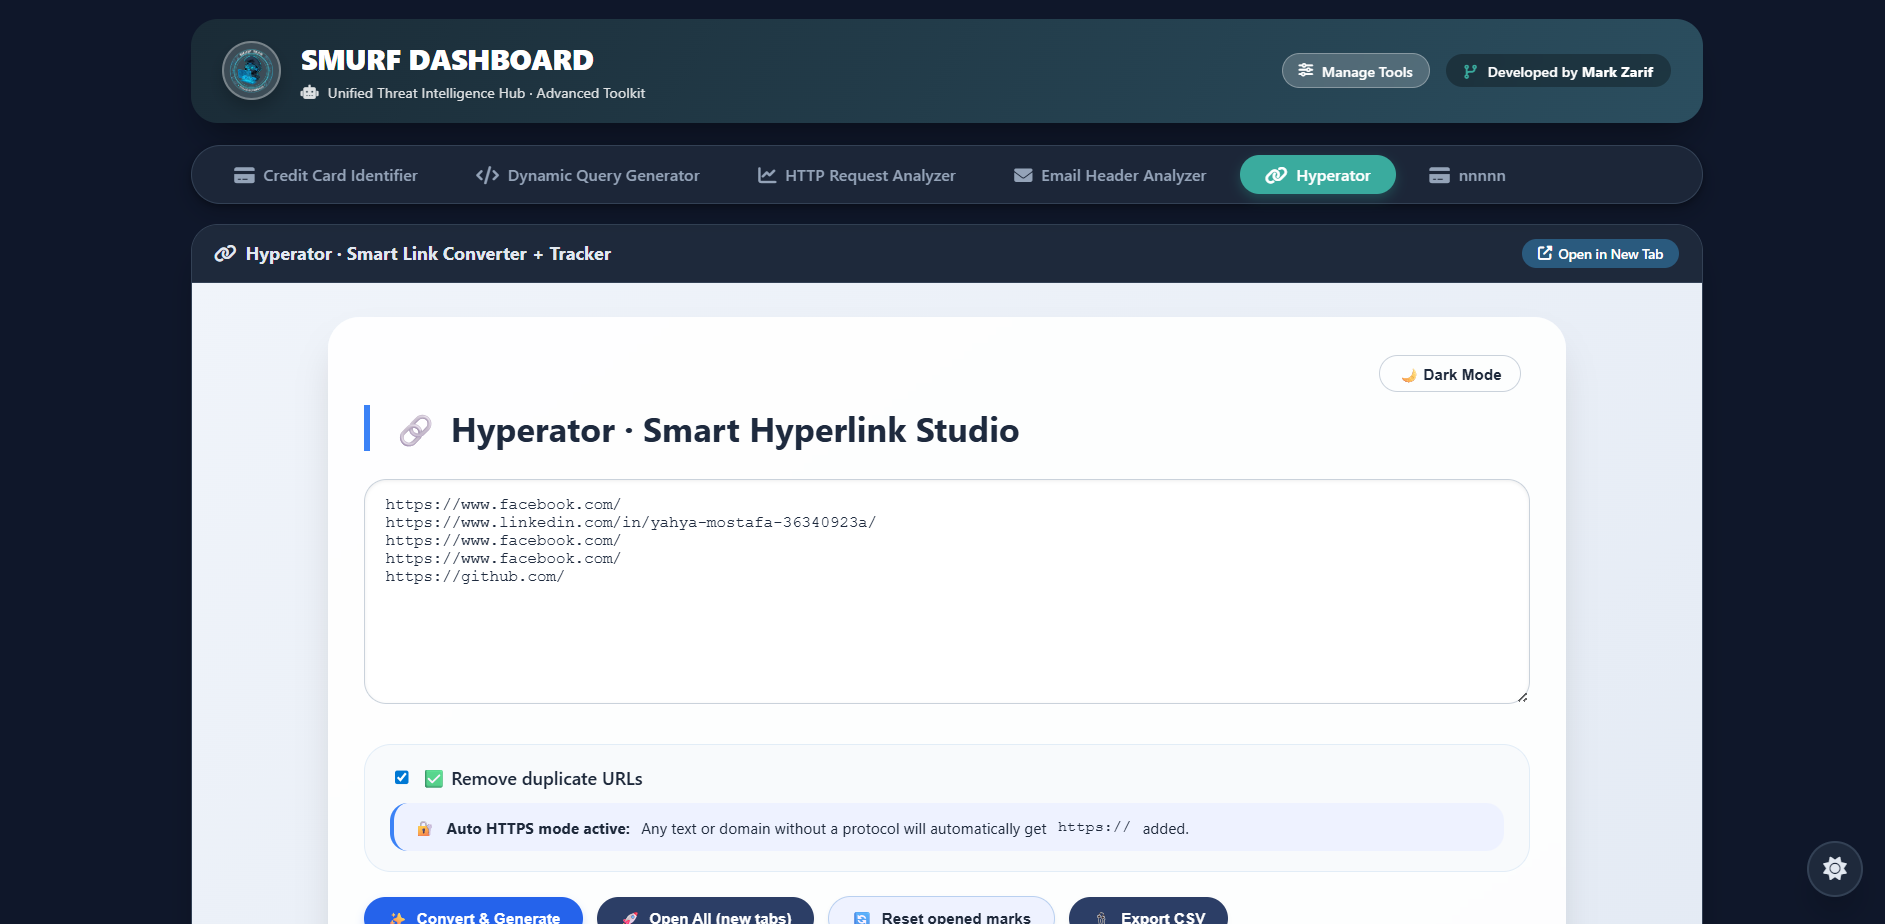Click the green checkmark emoji icon
This screenshot has width=1885, height=924.
[x=434, y=779]
